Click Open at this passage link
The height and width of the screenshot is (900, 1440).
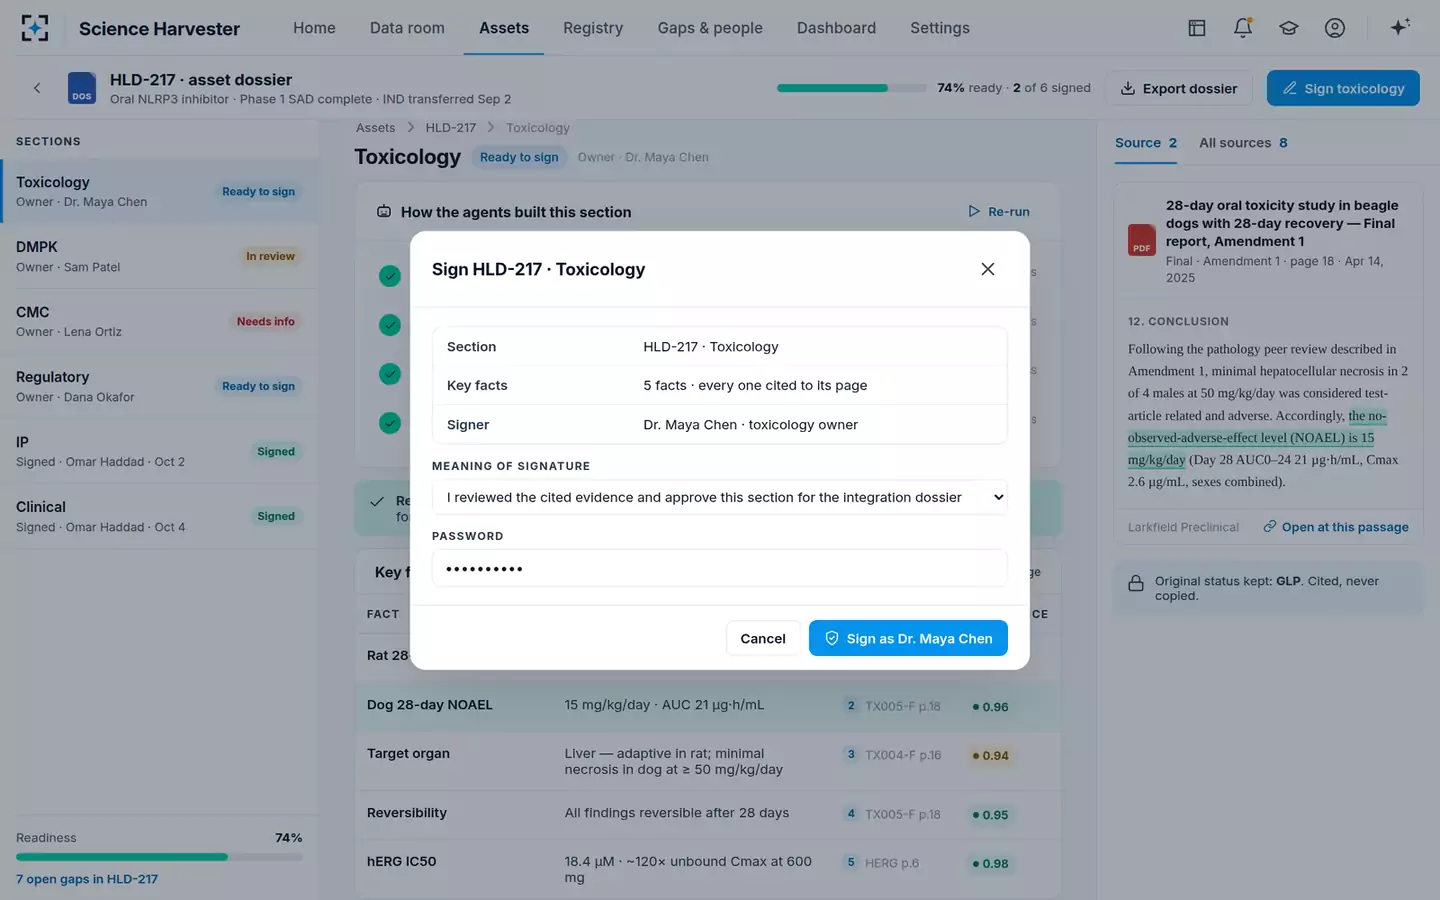(1336, 527)
